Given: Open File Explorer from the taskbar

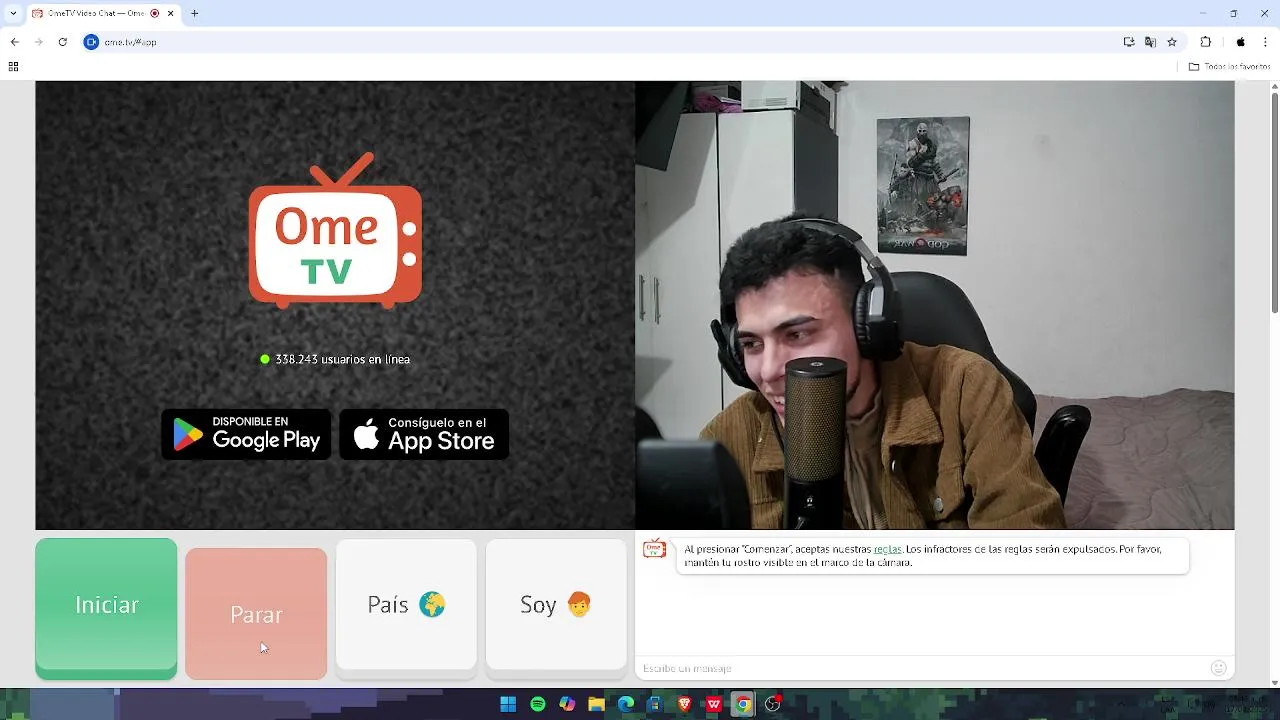Looking at the screenshot, I should pos(597,704).
